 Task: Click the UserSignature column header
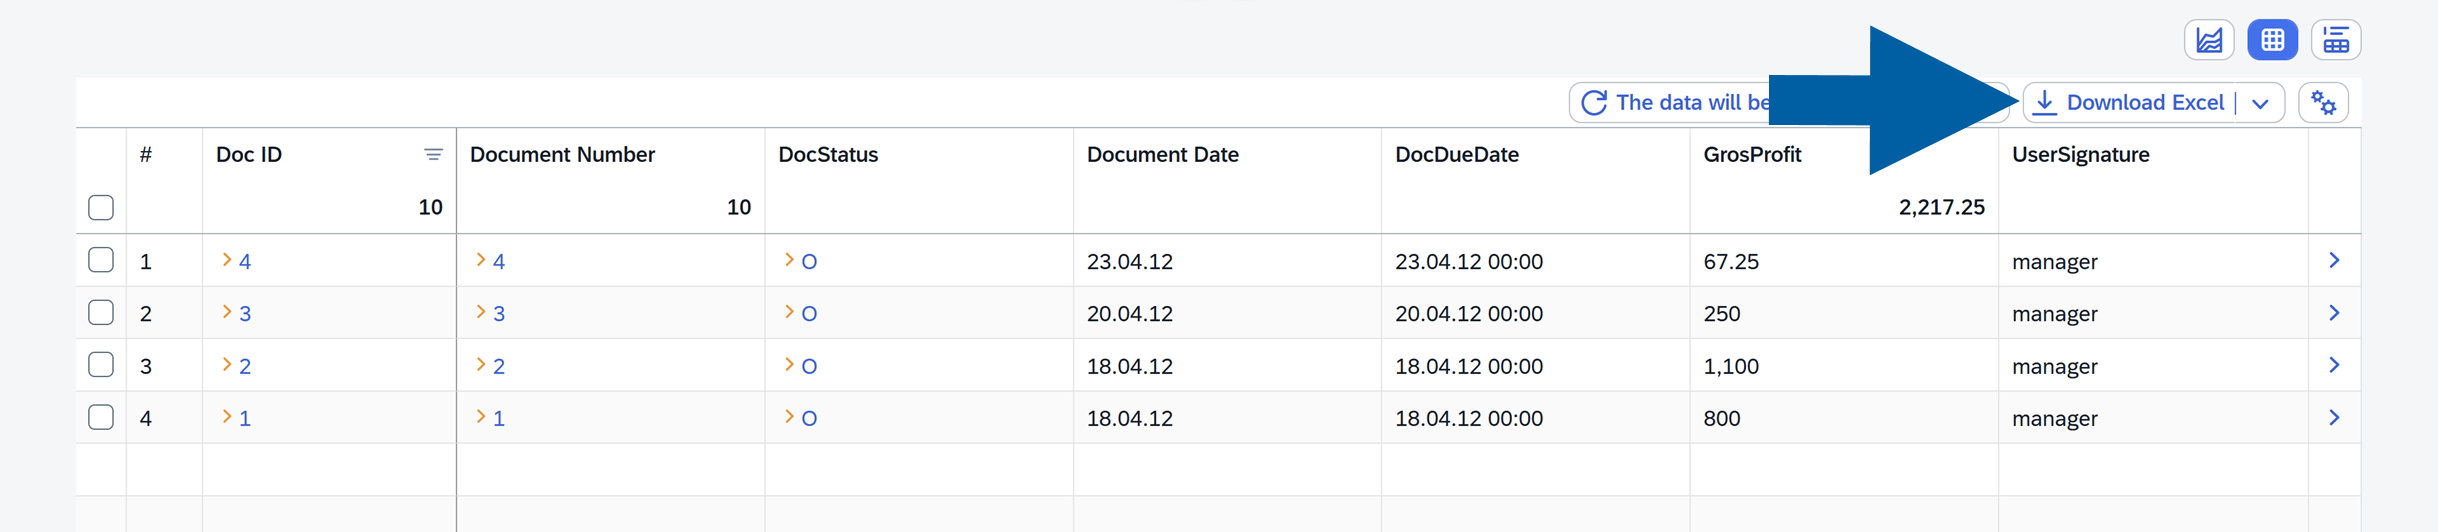pyautogui.click(x=2081, y=155)
